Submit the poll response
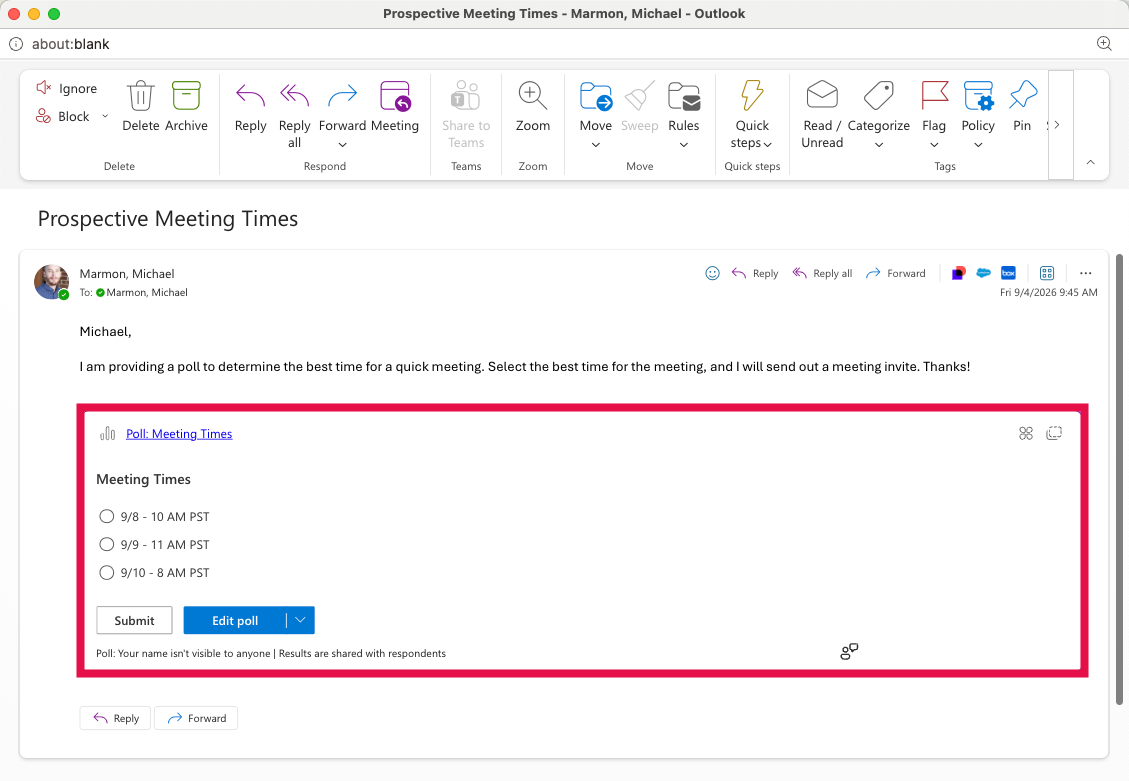Image resolution: width=1129 pixels, height=781 pixels. 134,620
